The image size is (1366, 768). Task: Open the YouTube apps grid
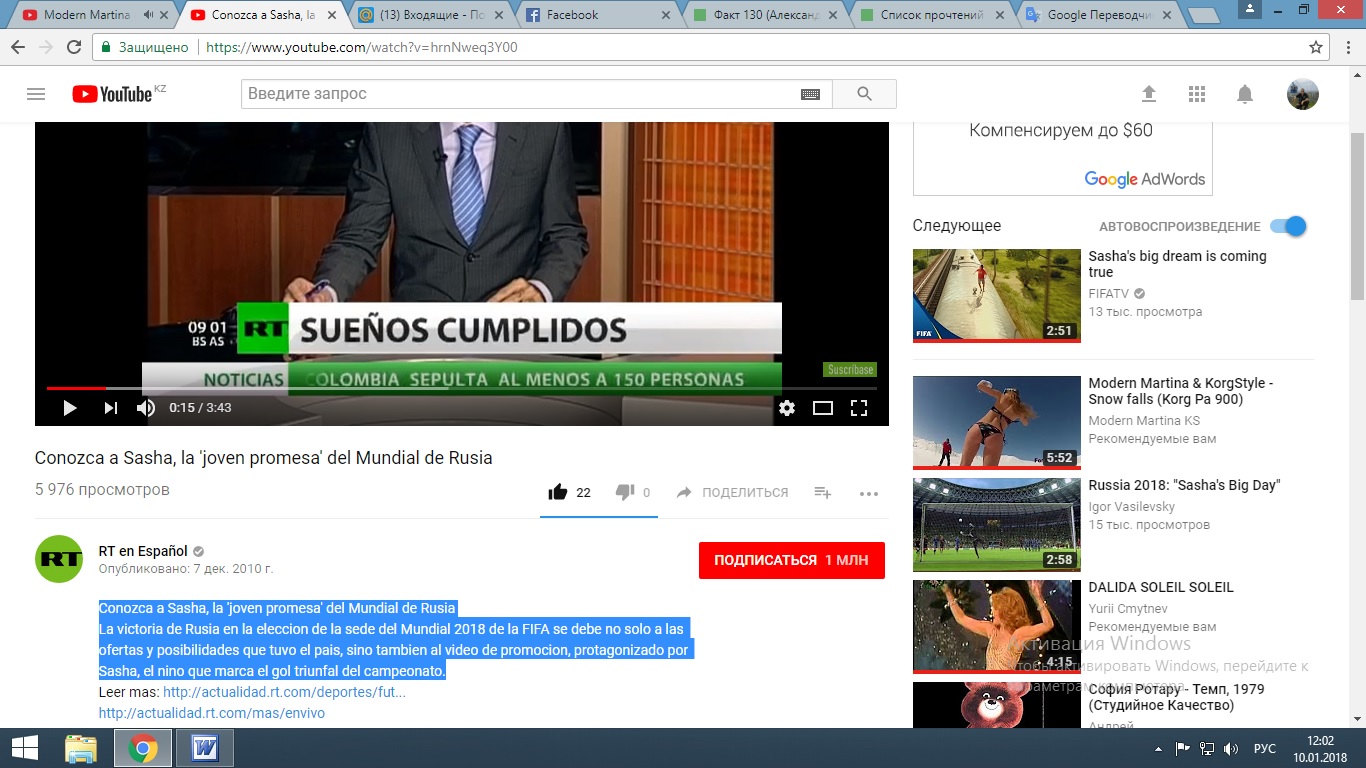click(1197, 94)
